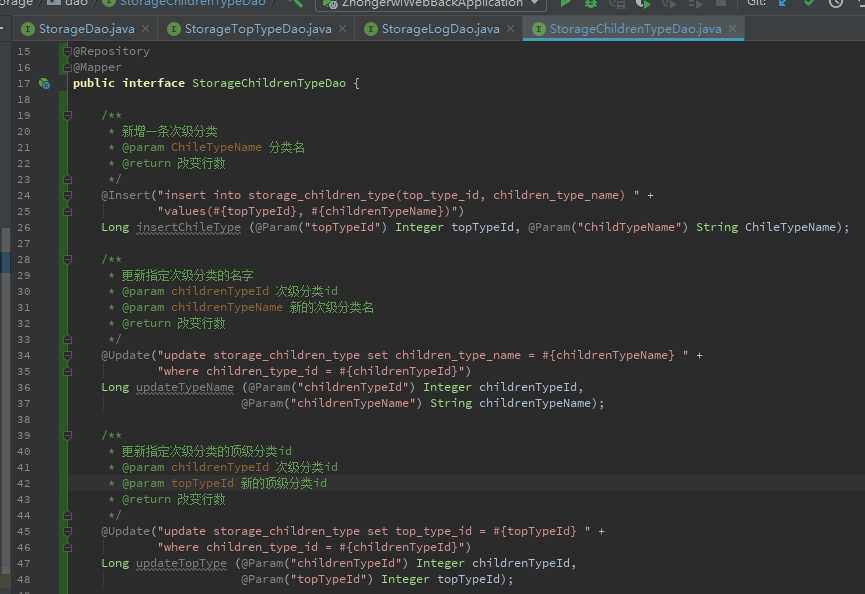Image resolution: width=865 pixels, height=594 pixels.
Task: Click line number 47 in the gutter
Action: [x=24, y=563]
